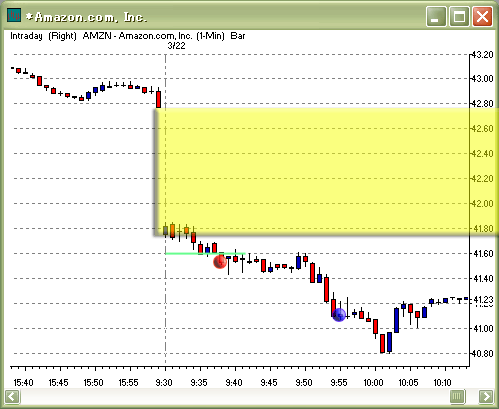The image size is (499, 409).
Task: Select the green horizontal line at 41.60
Action: coord(205,254)
